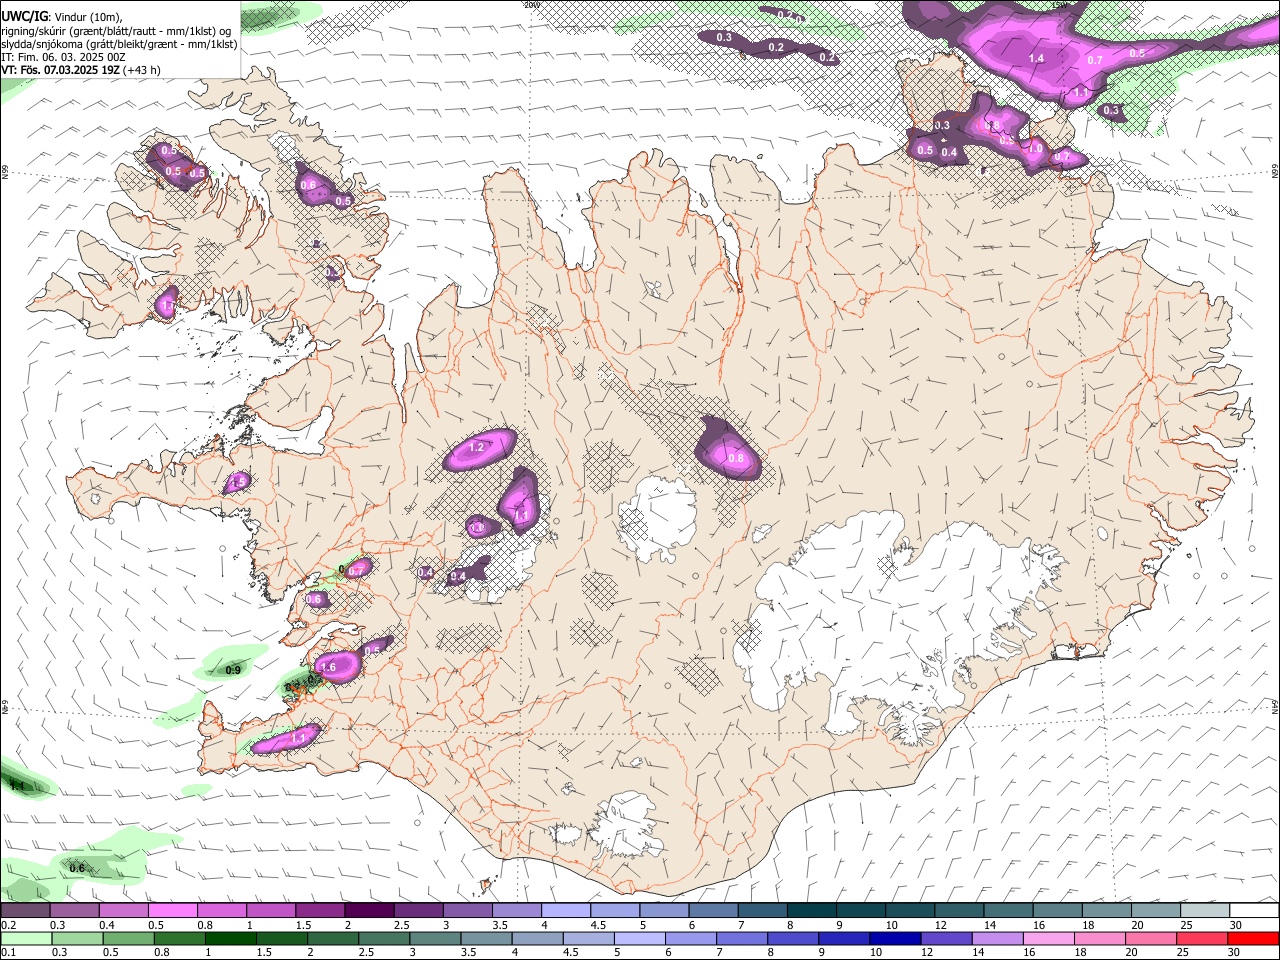Screen dimensions: 1280x960
Task: Select the 0.6 rain value in the bottom-left ocean
Action: (77, 868)
